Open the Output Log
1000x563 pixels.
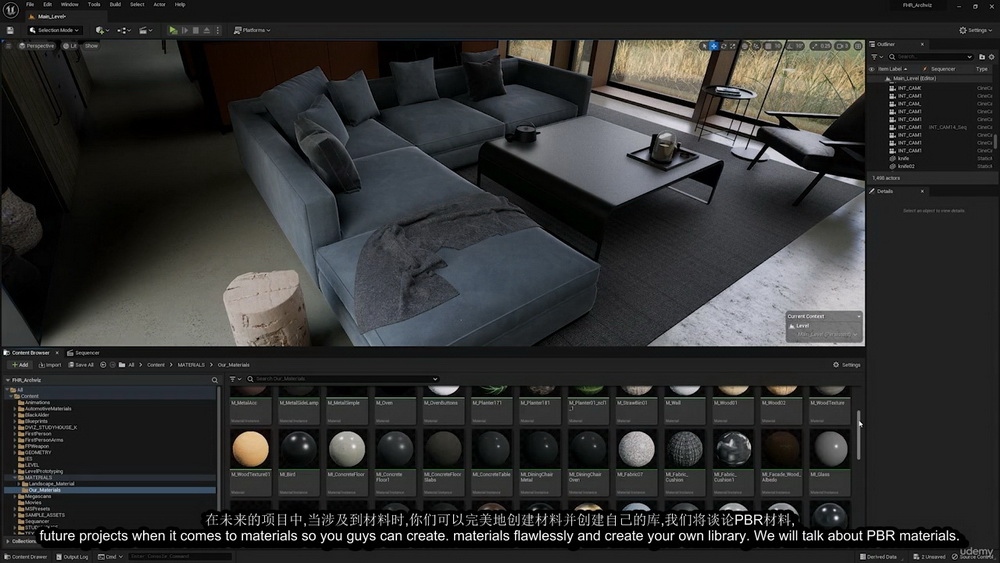(72, 557)
